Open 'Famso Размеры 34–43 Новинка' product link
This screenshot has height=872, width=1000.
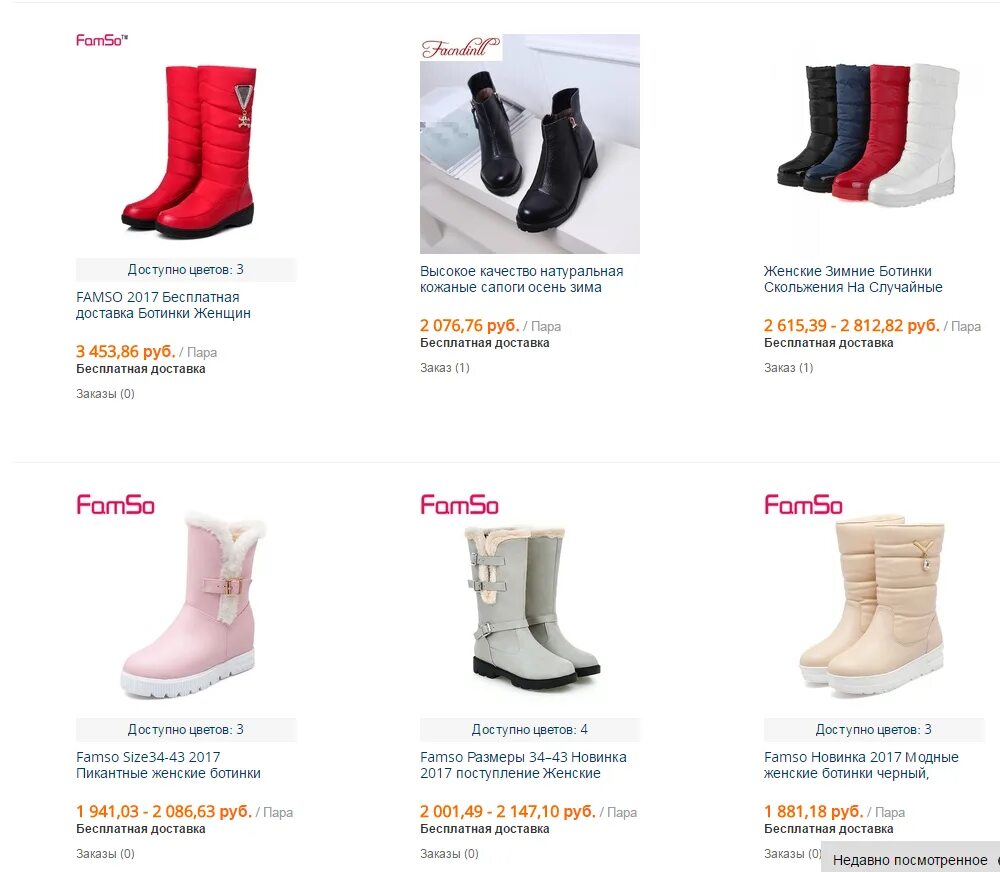(x=523, y=765)
